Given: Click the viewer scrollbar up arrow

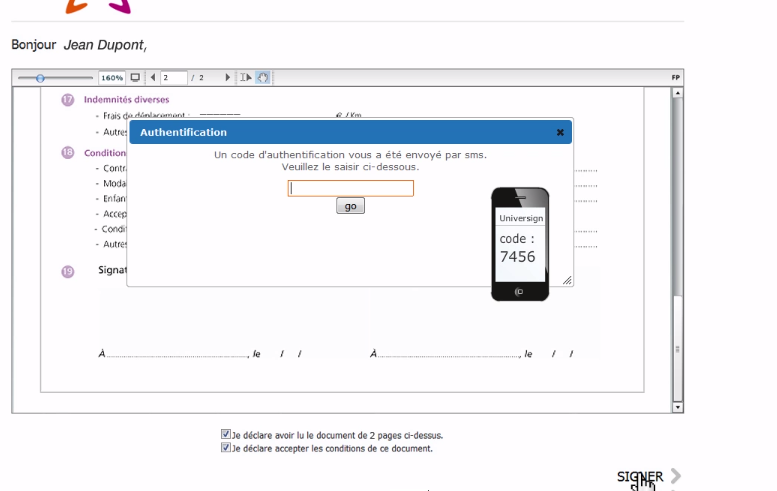Looking at the screenshot, I should click(x=677, y=93).
